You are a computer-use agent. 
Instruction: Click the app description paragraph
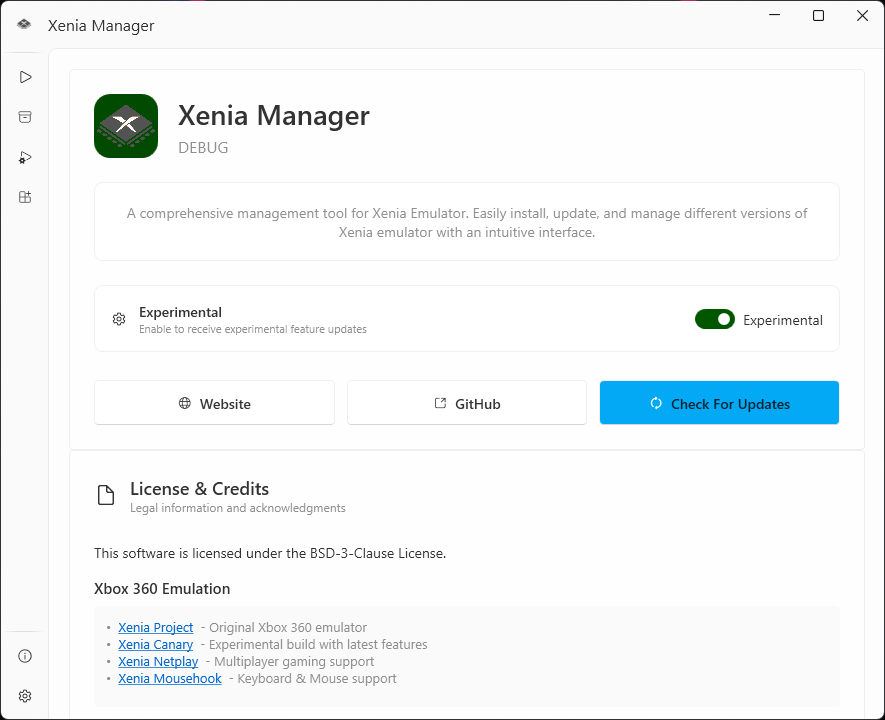tap(467, 222)
